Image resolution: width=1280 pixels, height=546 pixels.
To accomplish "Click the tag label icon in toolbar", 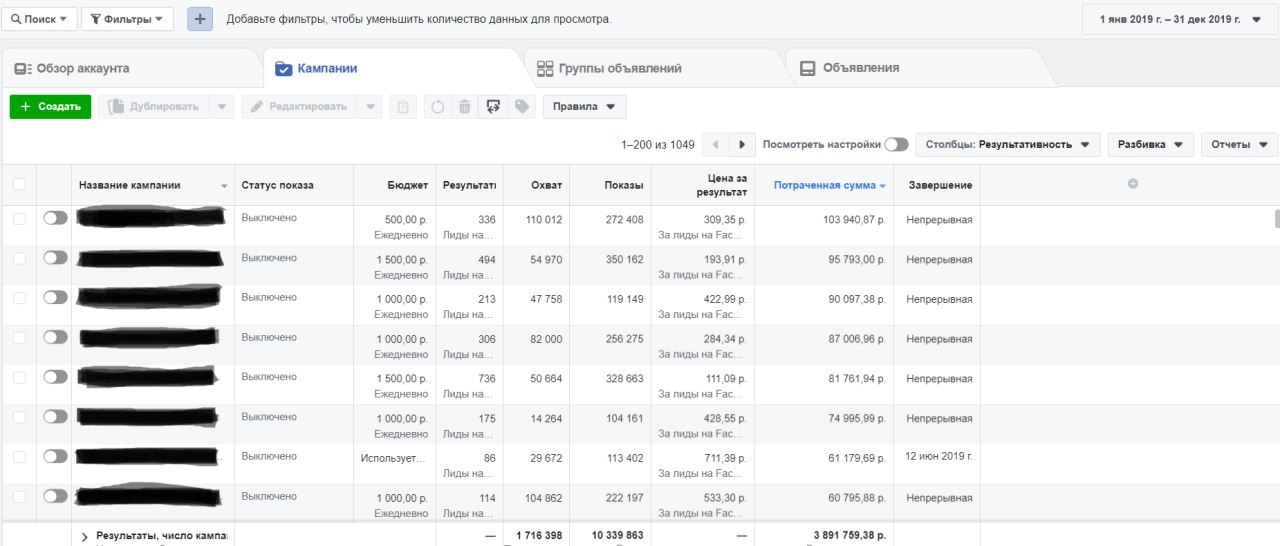I will 521,106.
